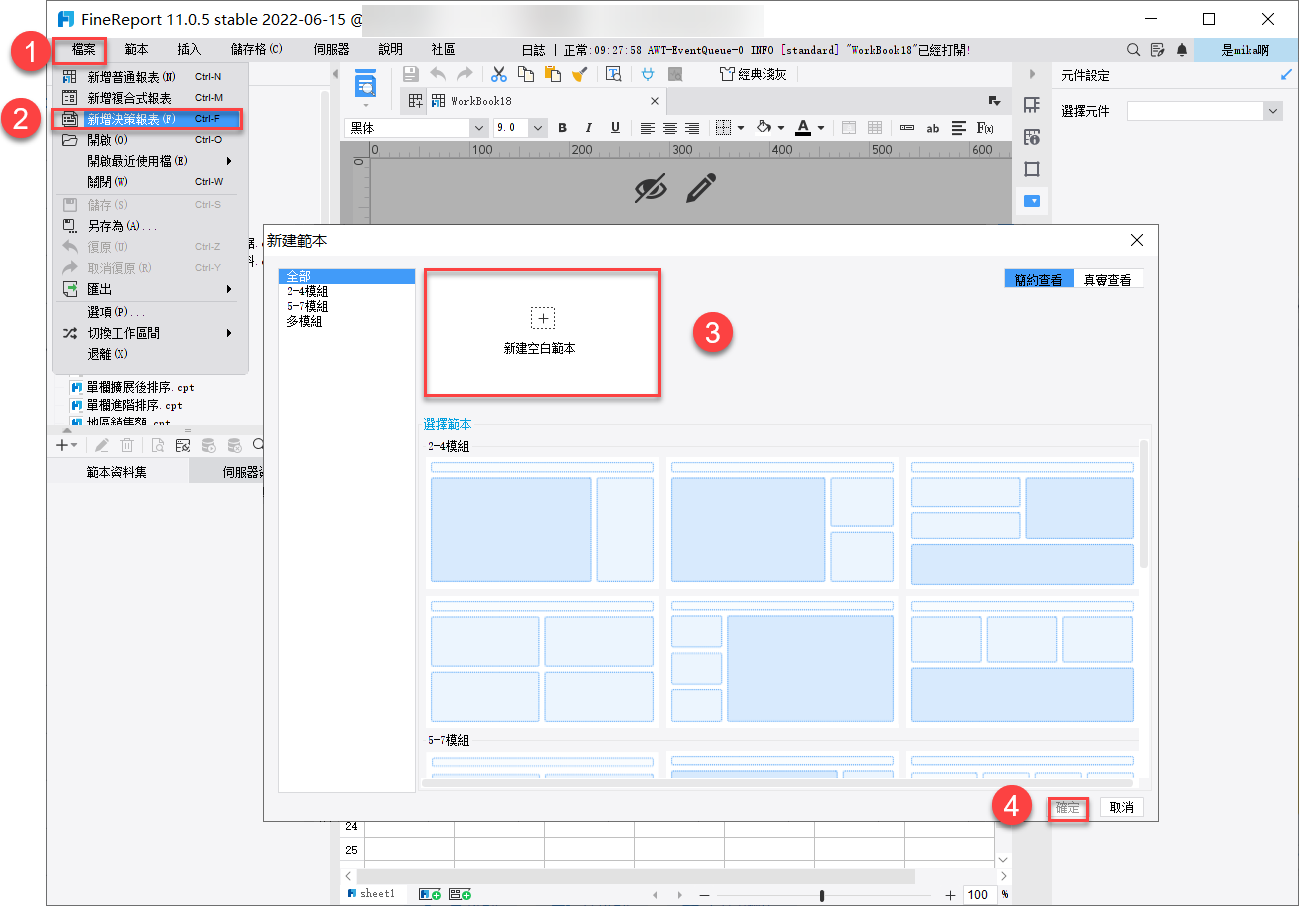Click the 取消 button in dialog

[1121, 808]
